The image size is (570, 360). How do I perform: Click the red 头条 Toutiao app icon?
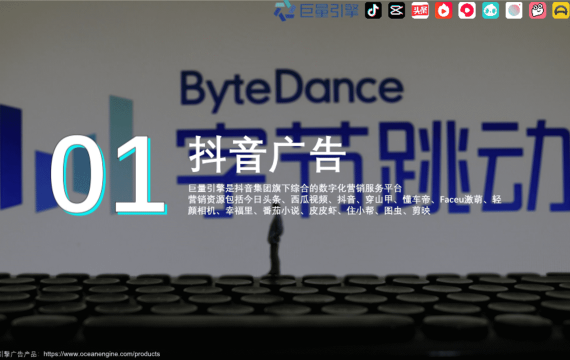point(420,10)
